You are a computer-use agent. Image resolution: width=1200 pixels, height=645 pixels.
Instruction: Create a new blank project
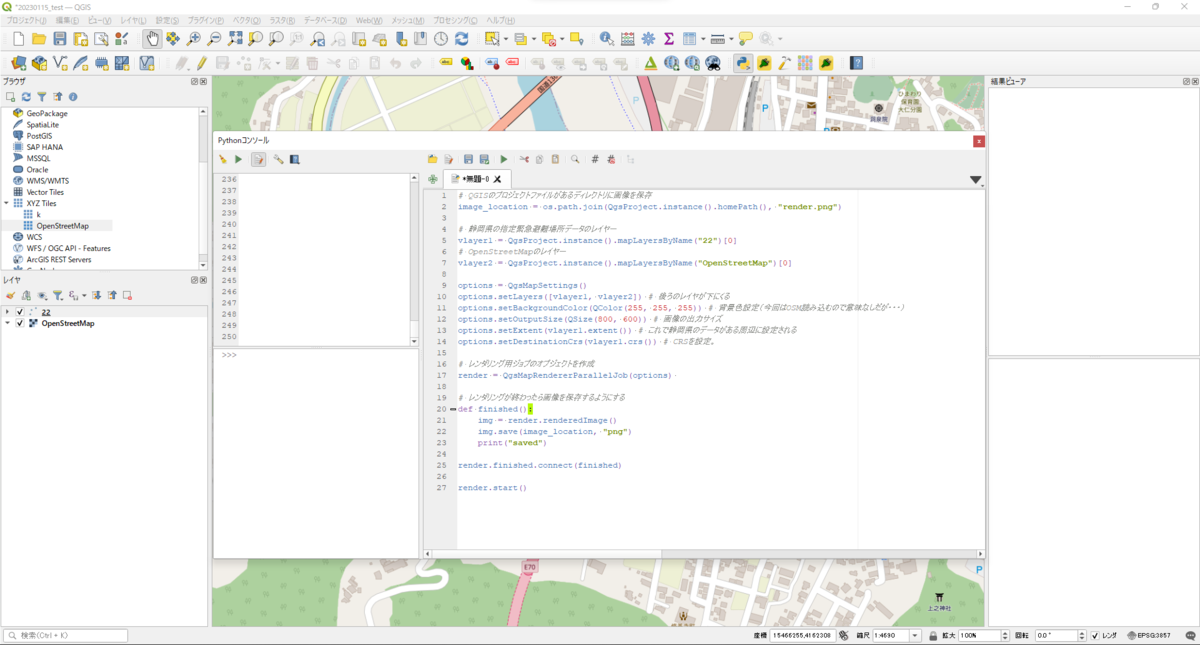(17, 39)
